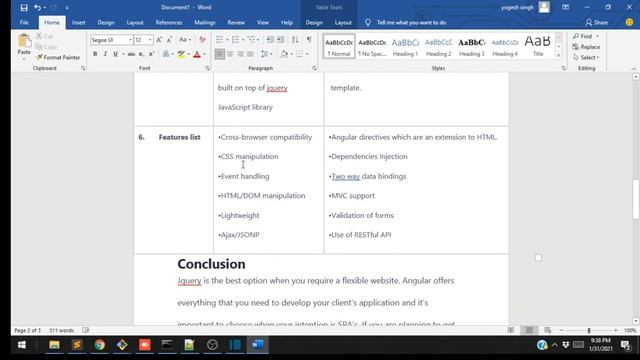Apply the Normal style
Screen dimensions: 640x360
[339, 47]
